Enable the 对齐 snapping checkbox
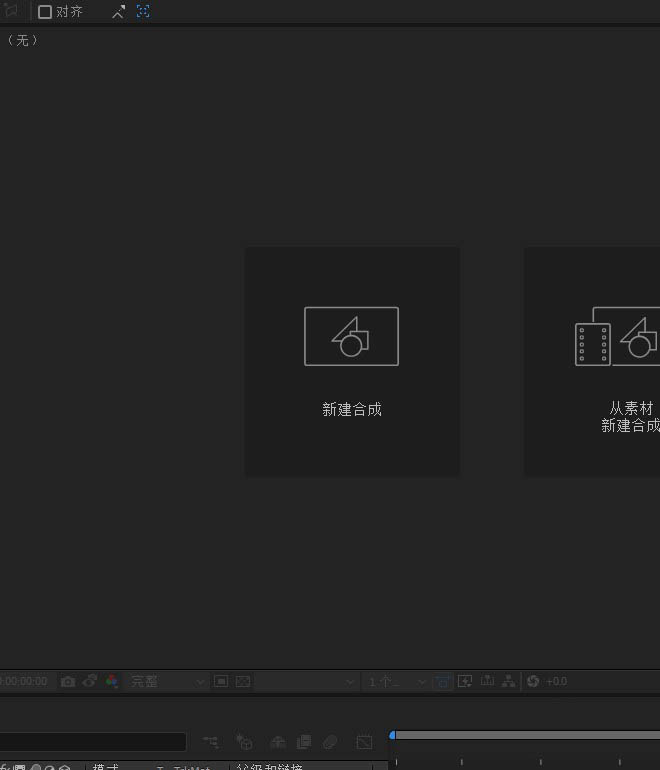The width and height of the screenshot is (660, 770). pyautogui.click(x=45, y=12)
